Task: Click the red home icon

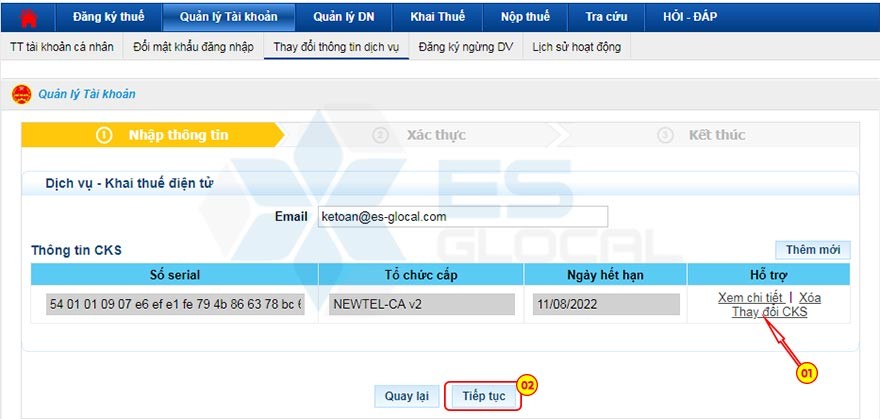Action: click(x=28, y=17)
